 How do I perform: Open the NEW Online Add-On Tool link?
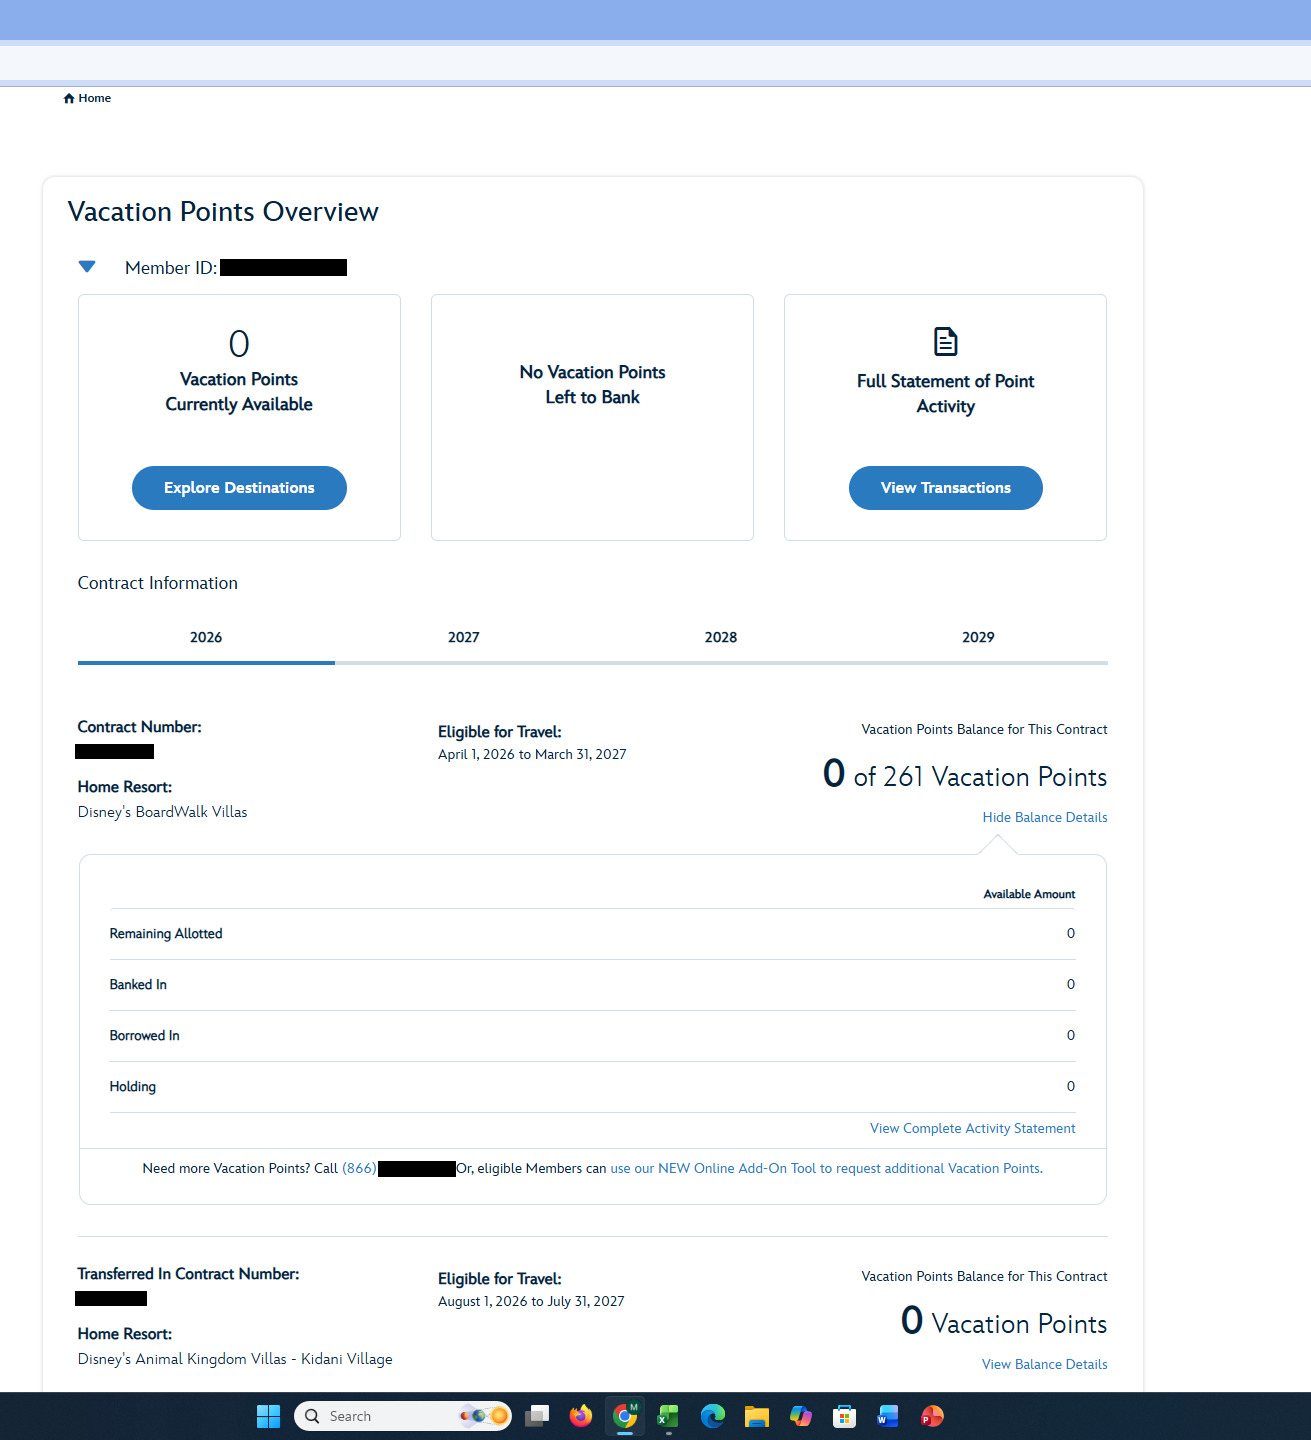[825, 1168]
